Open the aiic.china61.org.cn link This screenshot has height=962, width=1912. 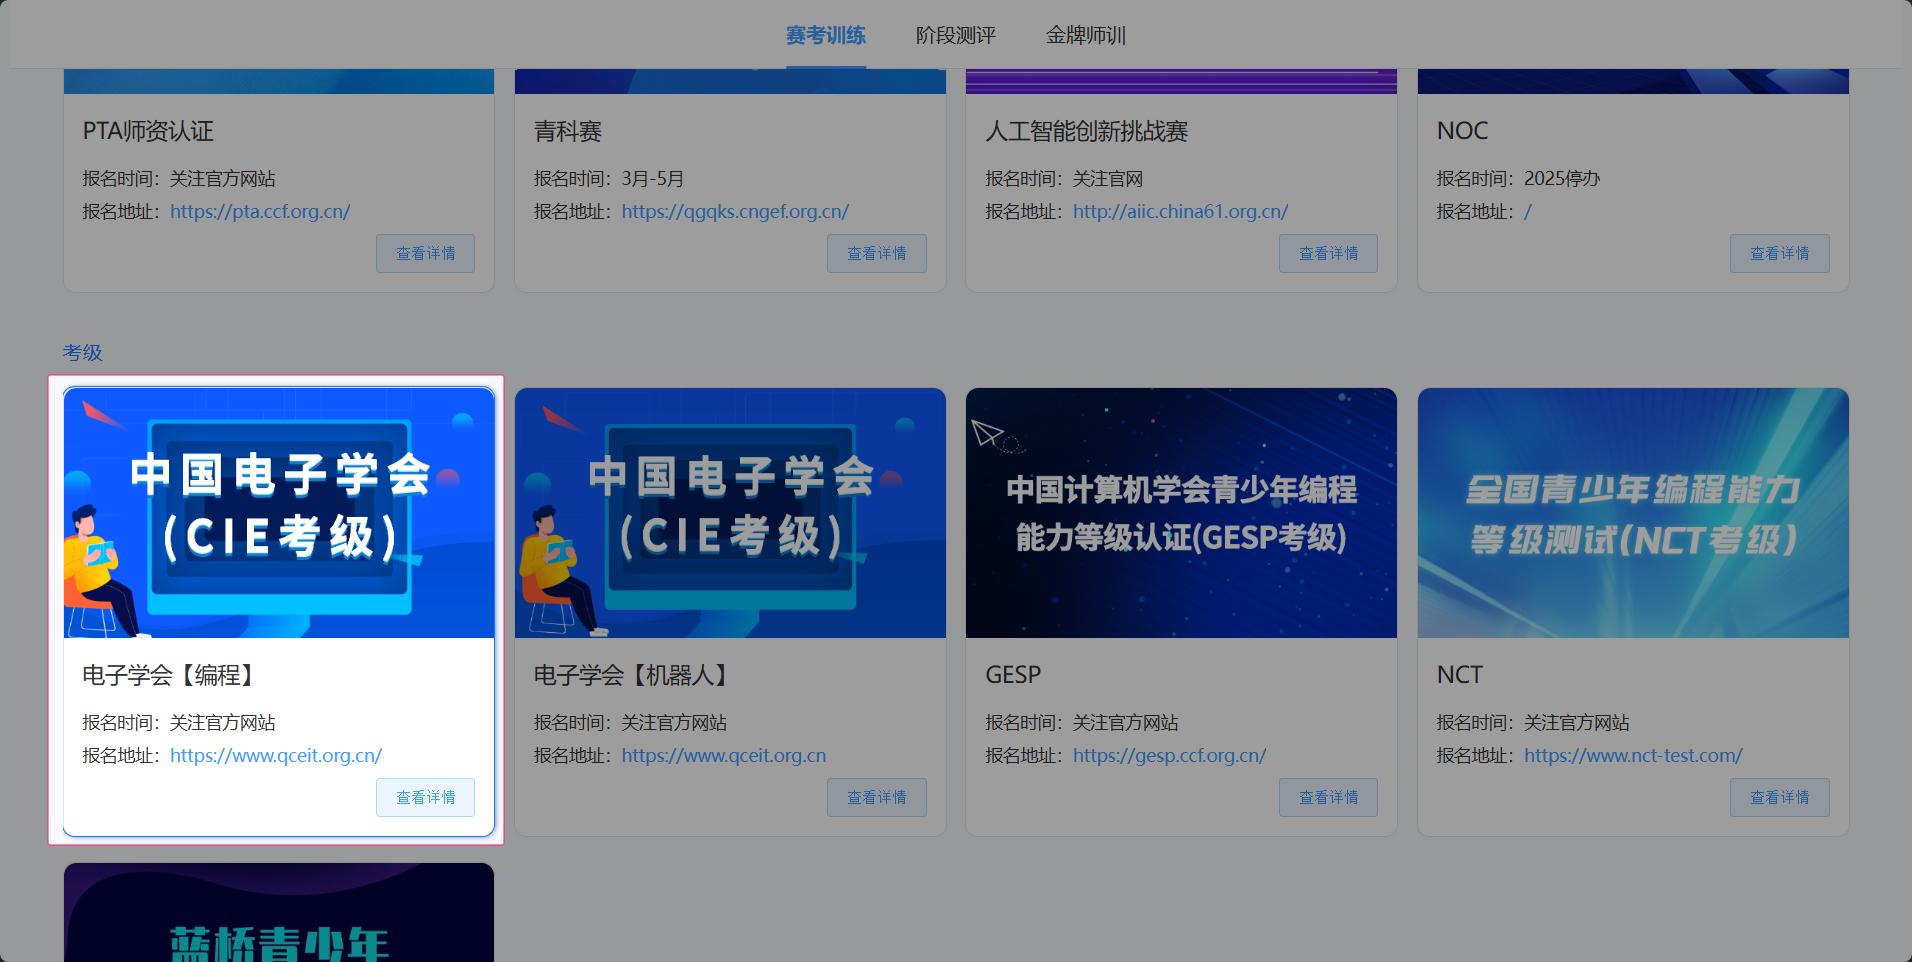pos(1181,212)
